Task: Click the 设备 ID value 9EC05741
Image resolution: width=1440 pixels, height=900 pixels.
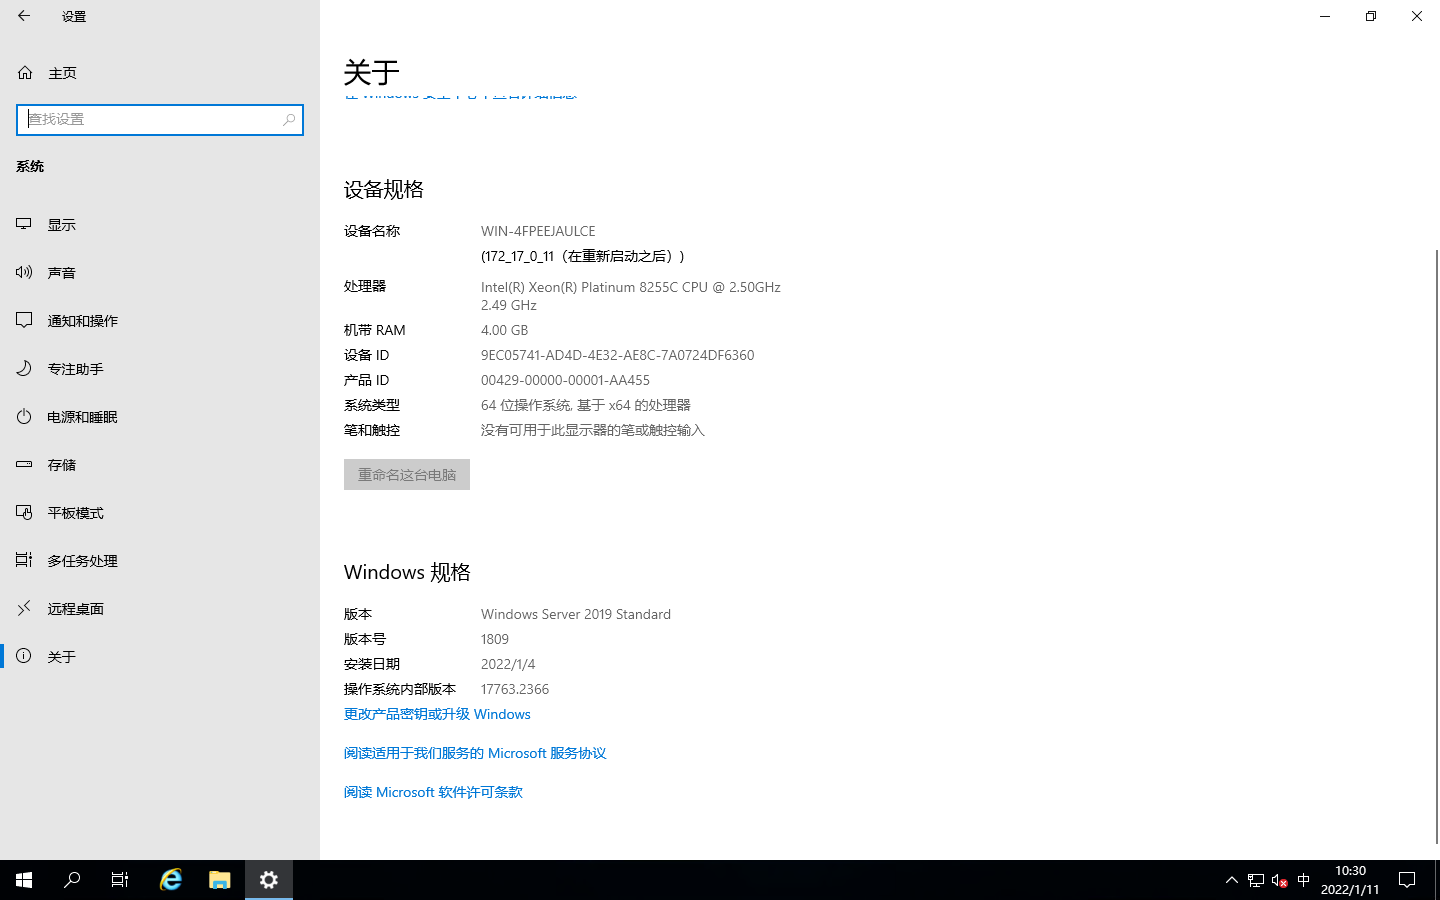Action: pos(617,355)
